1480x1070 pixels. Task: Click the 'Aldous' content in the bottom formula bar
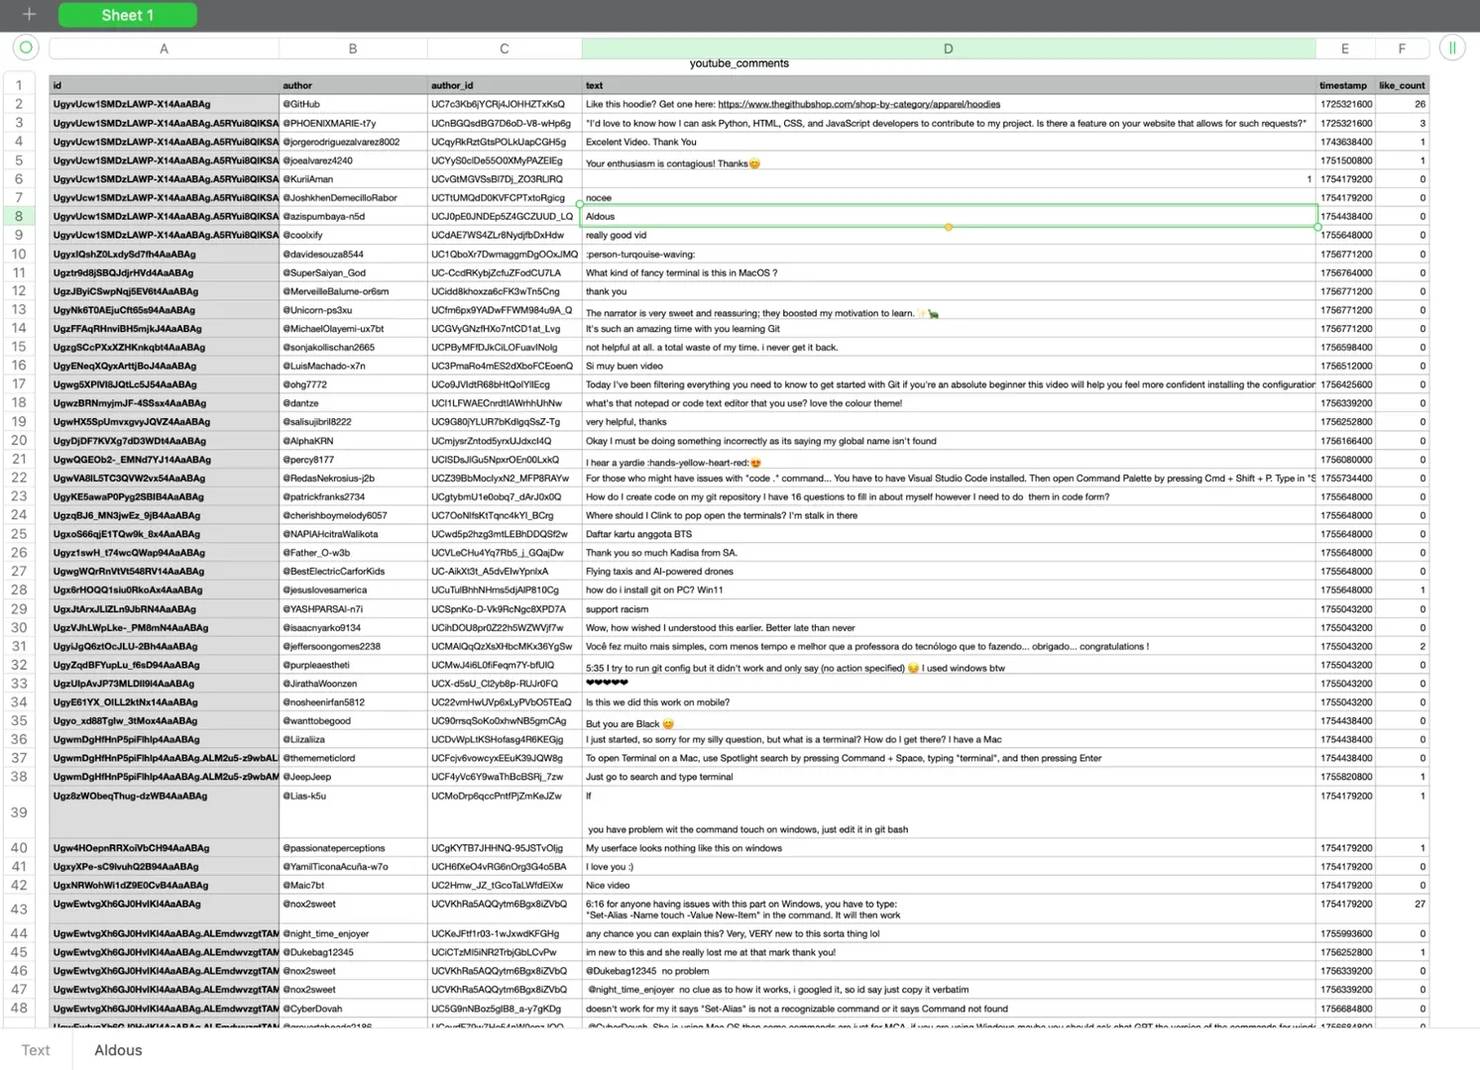point(118,1050)
